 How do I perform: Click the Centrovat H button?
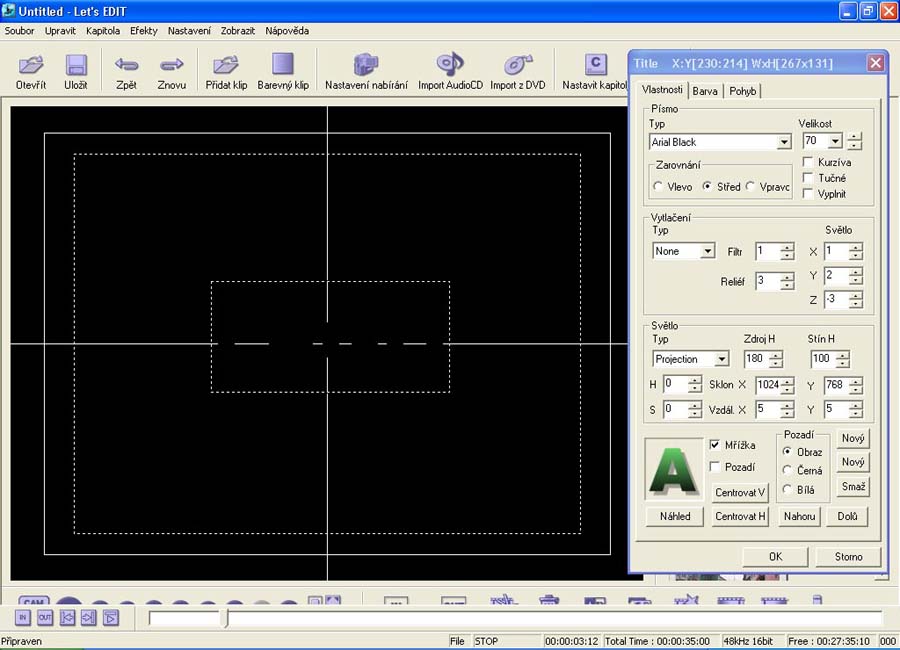(740, 517)
